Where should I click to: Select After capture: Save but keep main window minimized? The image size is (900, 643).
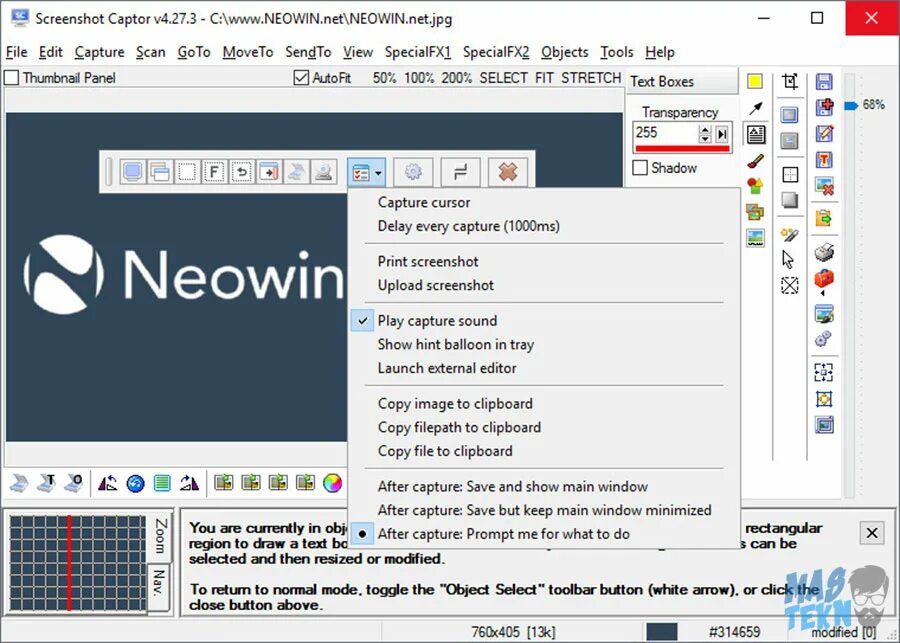pyautogui.click(x=544, y=510)
